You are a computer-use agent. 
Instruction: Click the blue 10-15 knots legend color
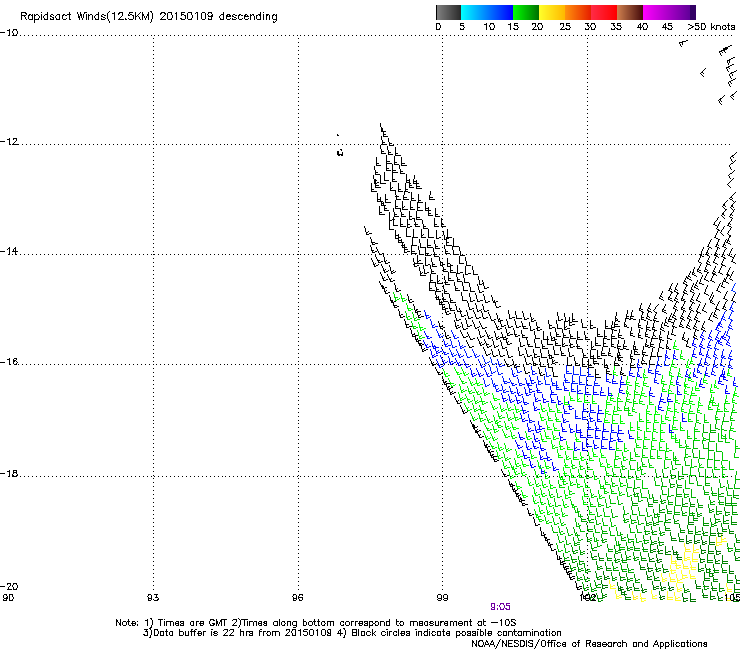tap(500, 12)
